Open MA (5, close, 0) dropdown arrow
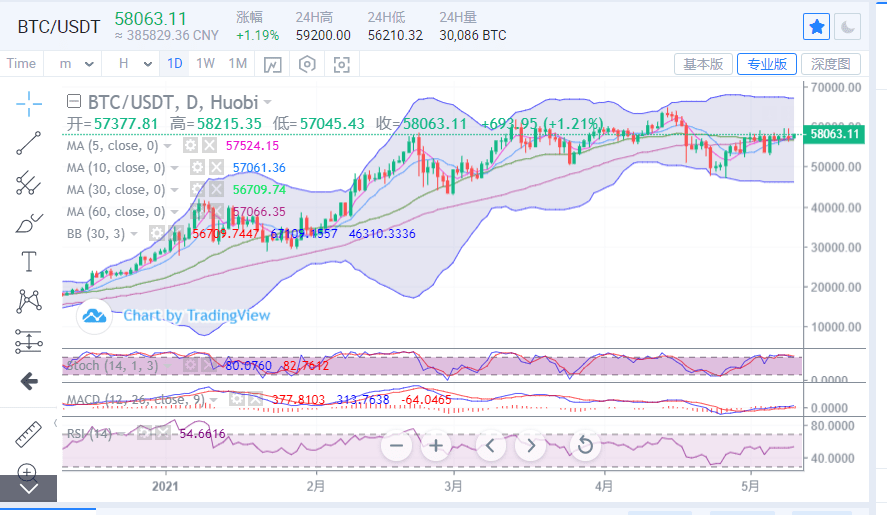This screenshot has width=887, height=515. coord(167,146)
